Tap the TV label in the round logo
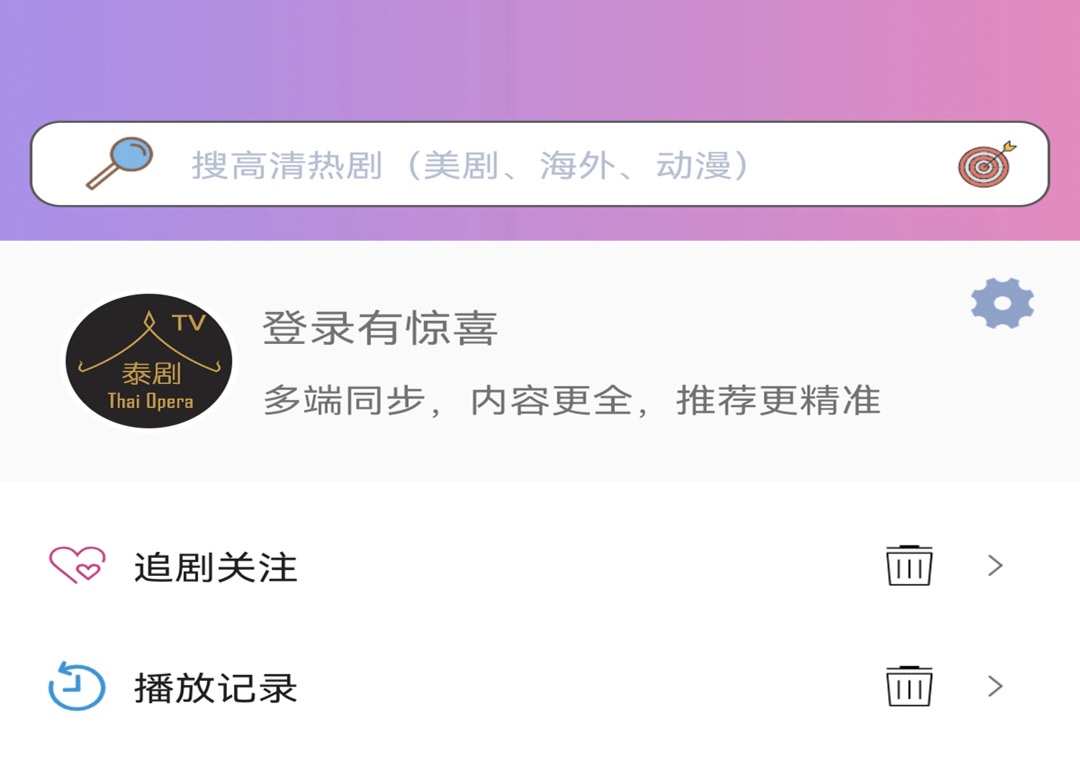1080x772 pixels. [x=189, y=322]
